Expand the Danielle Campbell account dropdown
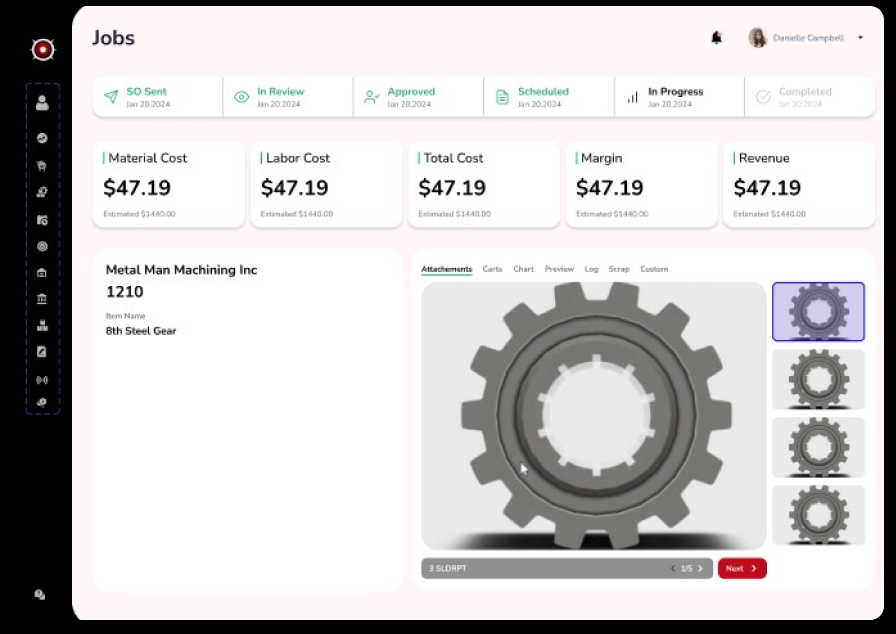 point(860,38)
